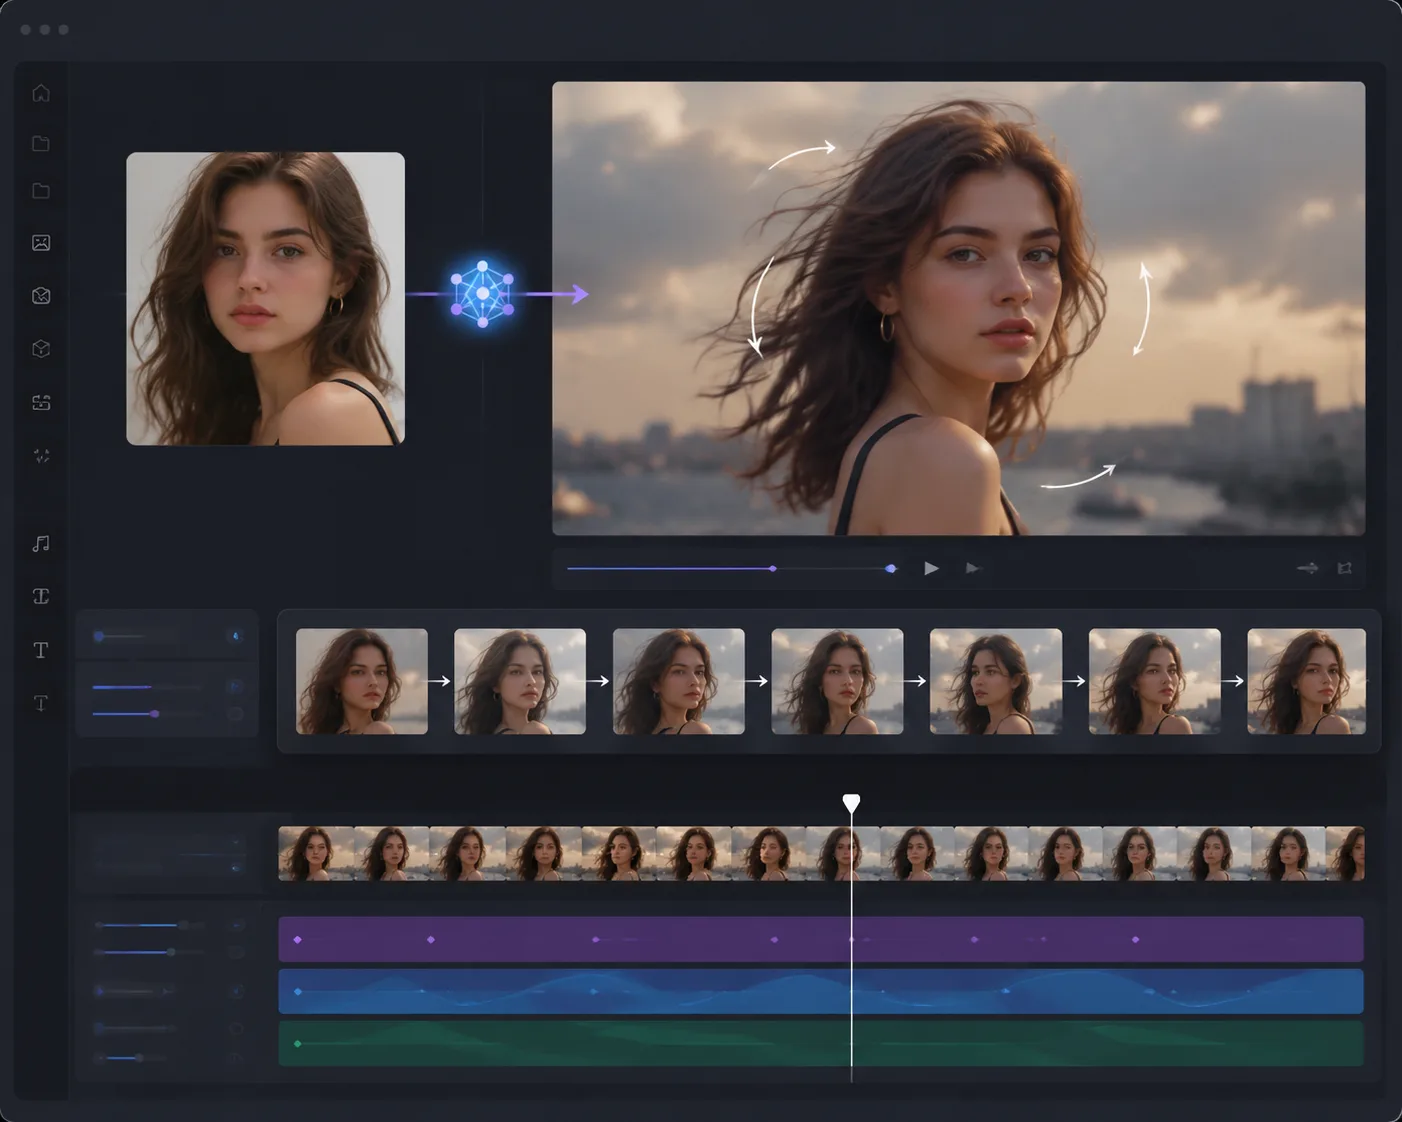
Task: Click the blue handle on the preview progress bar
Action: pos(890,568)
